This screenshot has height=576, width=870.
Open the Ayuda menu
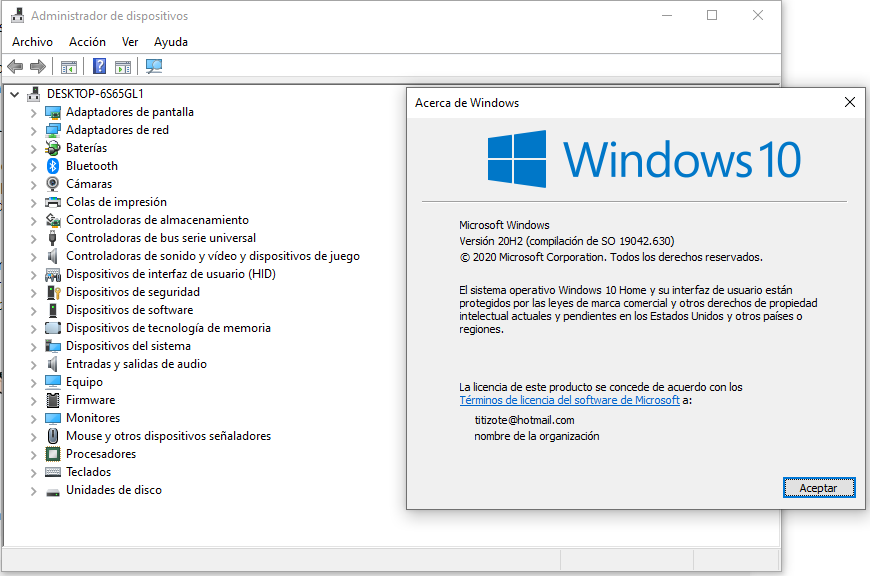(x=171, y=42)
